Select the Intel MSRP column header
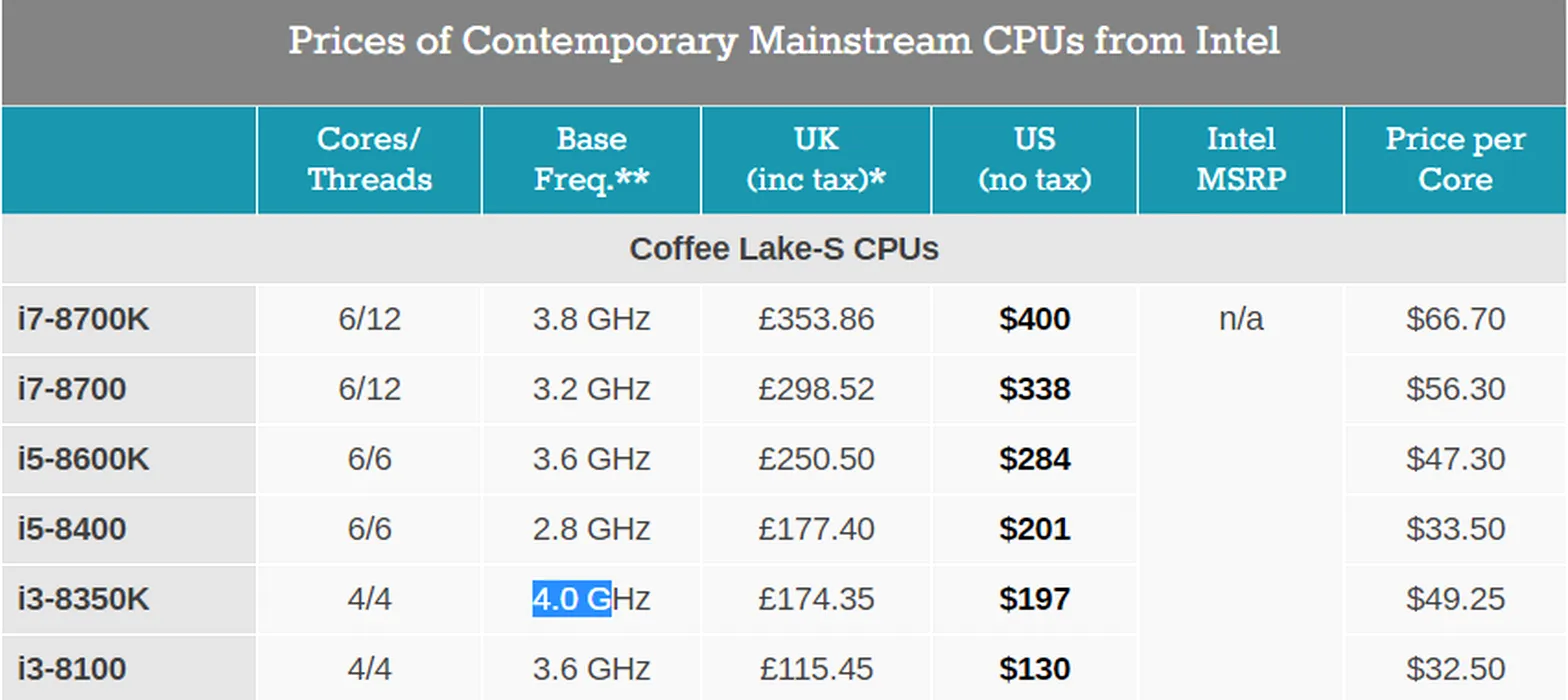 coord(1241,160)
